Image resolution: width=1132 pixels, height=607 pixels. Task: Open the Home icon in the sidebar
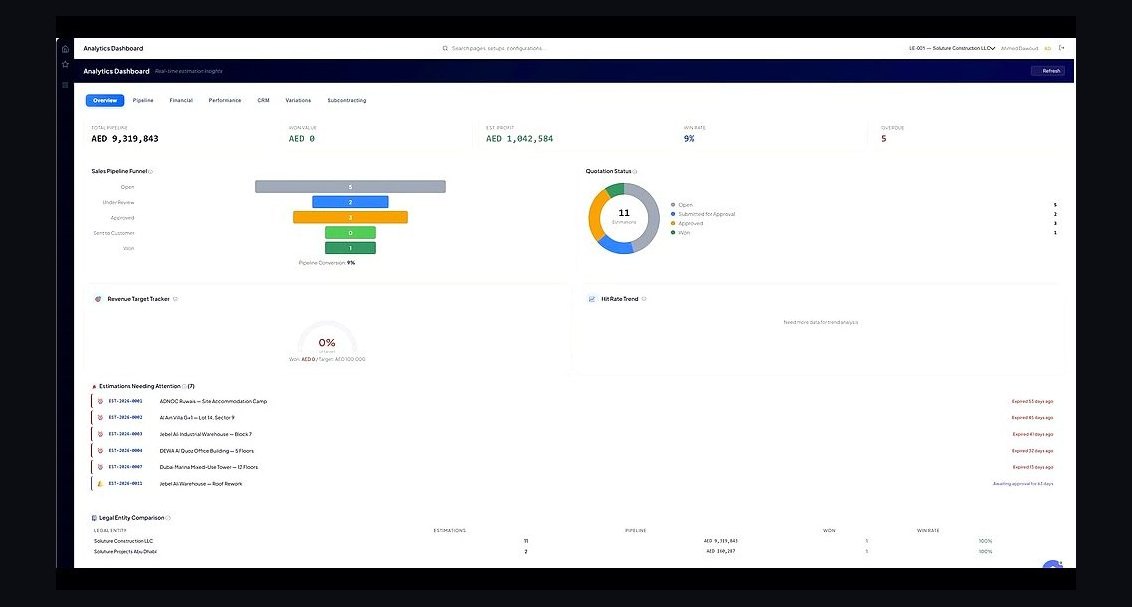[x=65, y=49]
